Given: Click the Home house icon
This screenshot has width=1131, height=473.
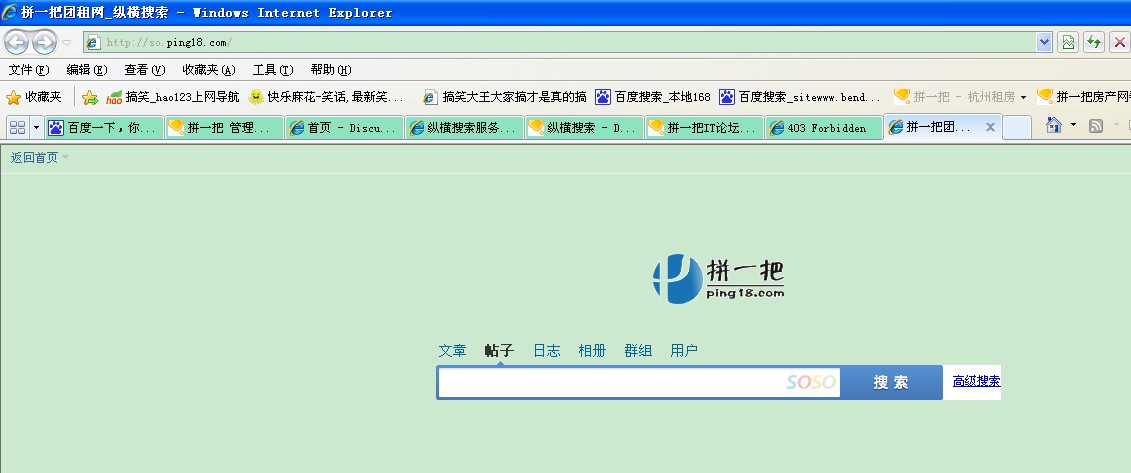Looking at the screenshot, I should [x=1054, y=125].
